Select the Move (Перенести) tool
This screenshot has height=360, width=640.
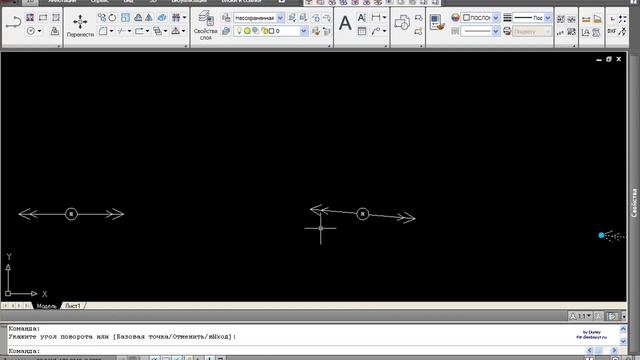80,25
